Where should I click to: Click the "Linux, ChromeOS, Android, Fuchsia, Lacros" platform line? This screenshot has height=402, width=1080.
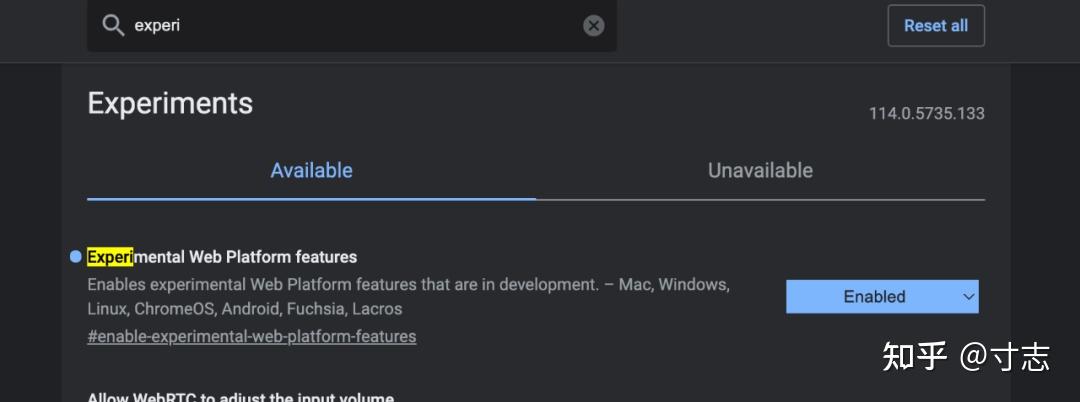pos(245,310)
